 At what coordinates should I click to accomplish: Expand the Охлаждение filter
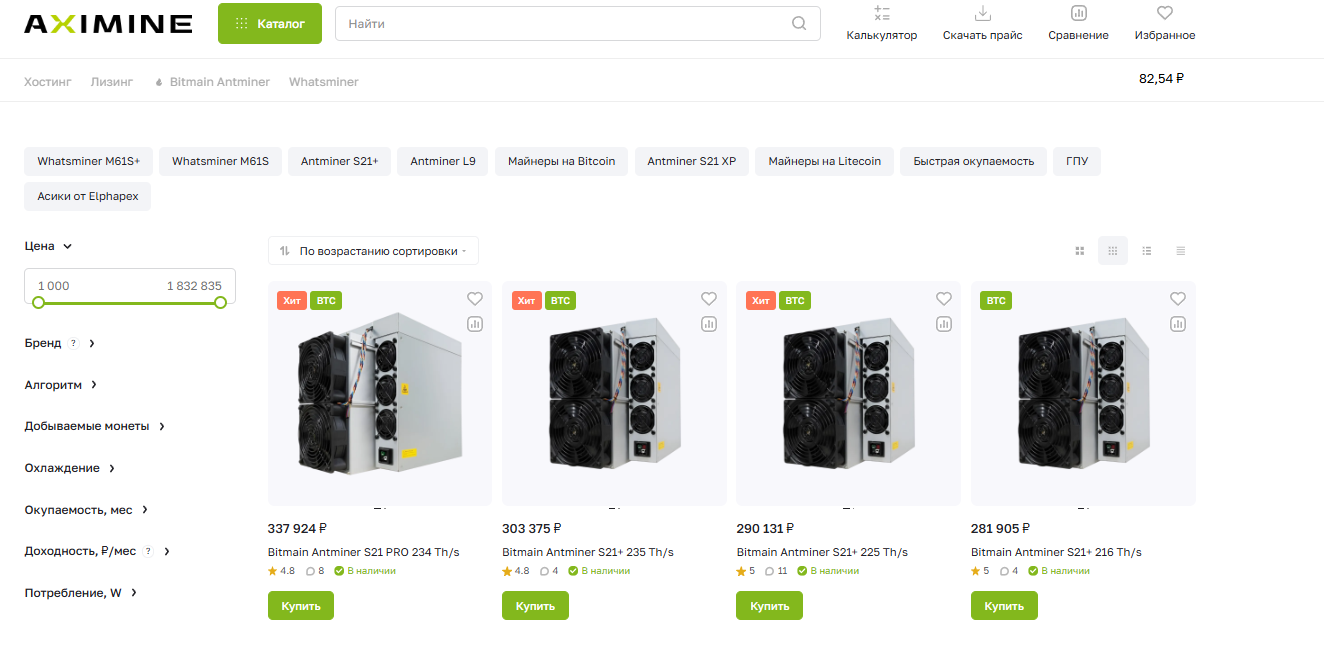(70, 468)
